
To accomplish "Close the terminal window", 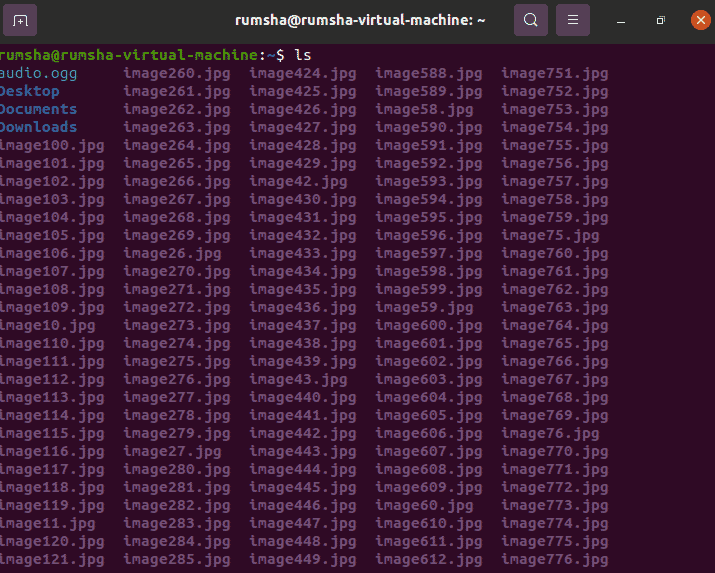I will pos(700,21).
